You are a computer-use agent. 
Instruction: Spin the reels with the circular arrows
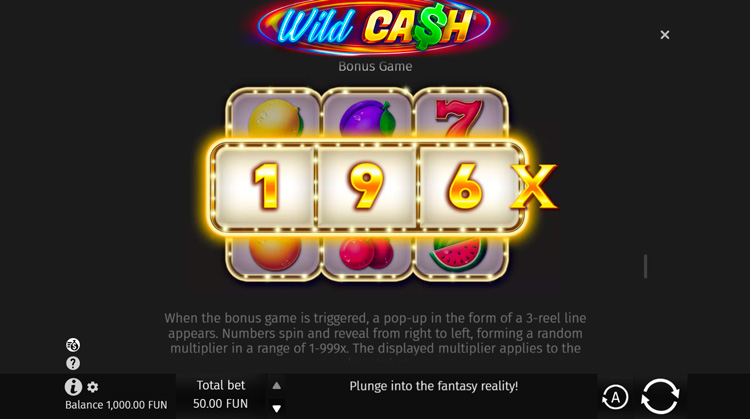(x=660, y=396)
